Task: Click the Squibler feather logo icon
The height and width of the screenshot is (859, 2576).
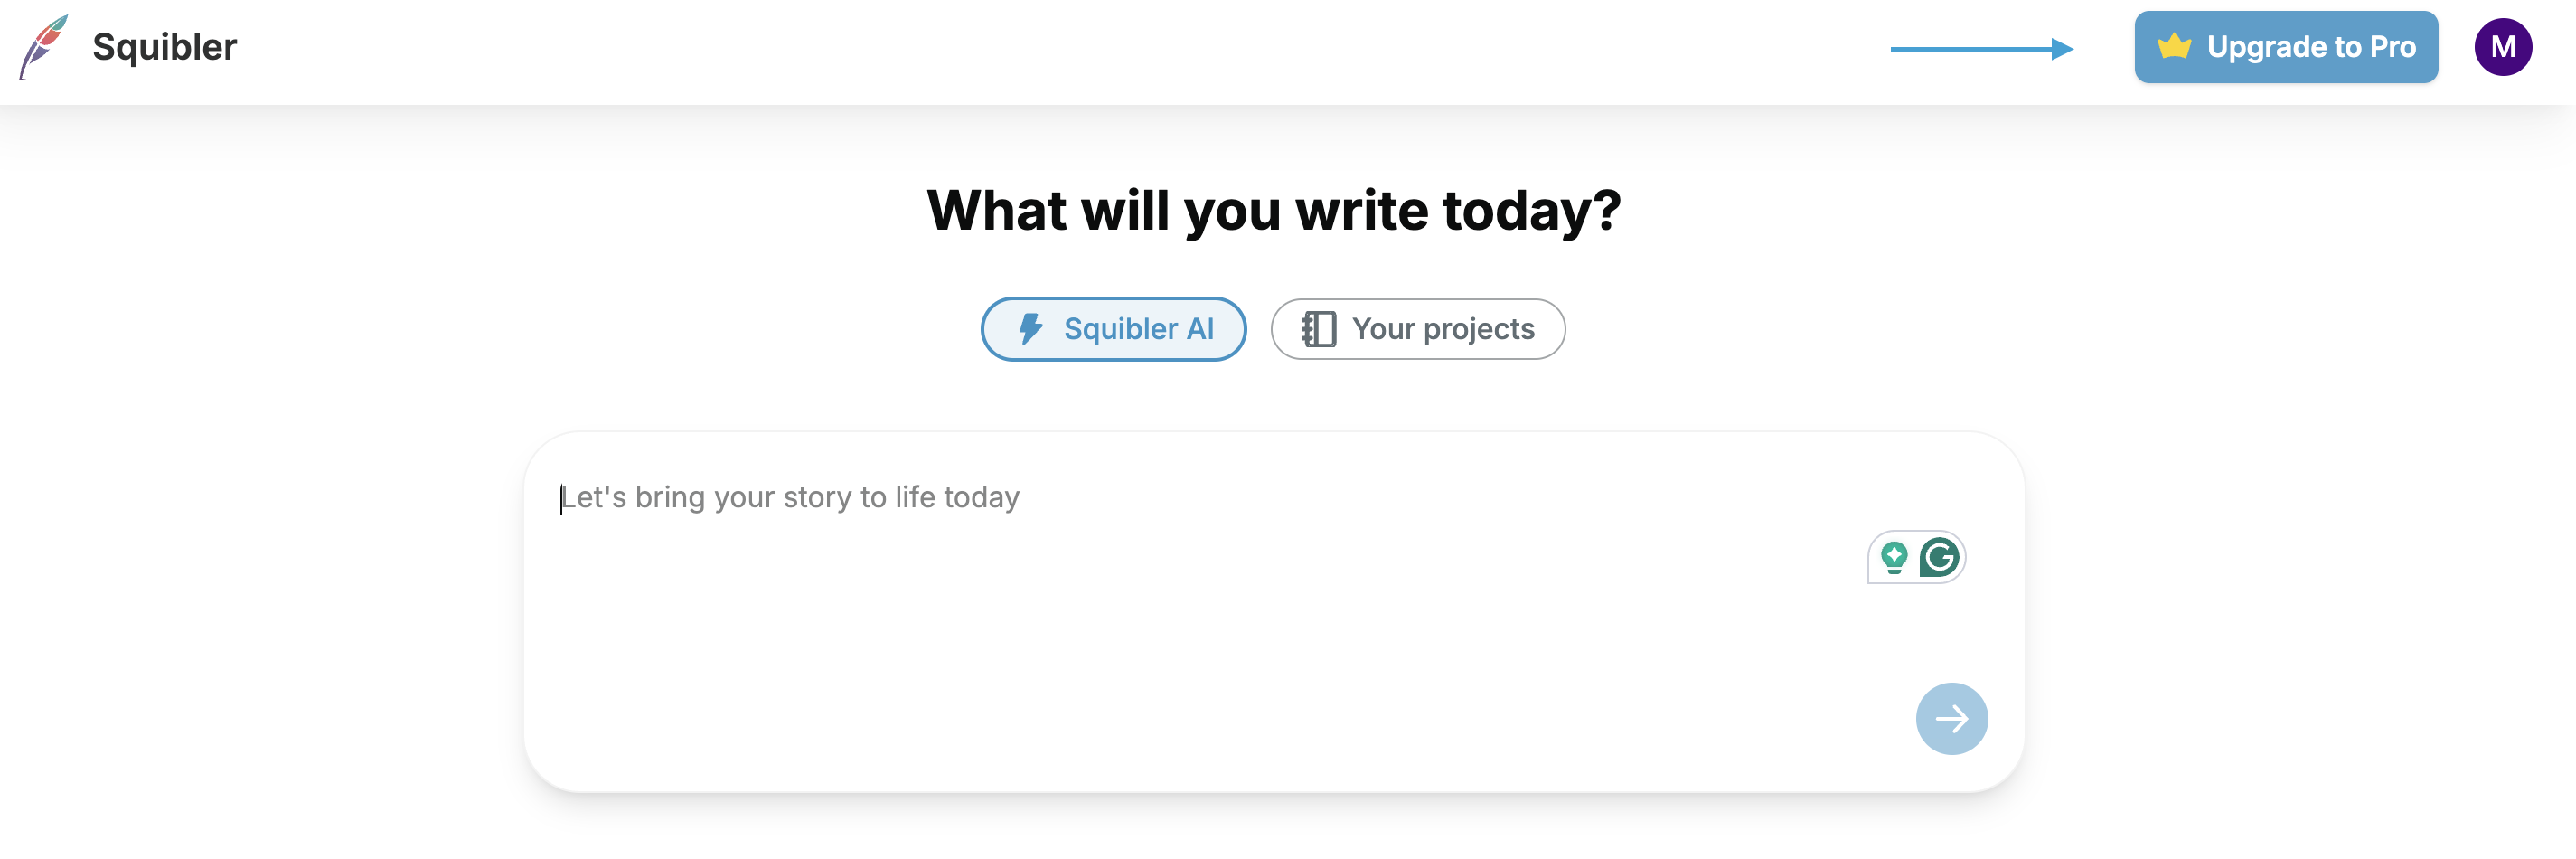Action: 43,47
